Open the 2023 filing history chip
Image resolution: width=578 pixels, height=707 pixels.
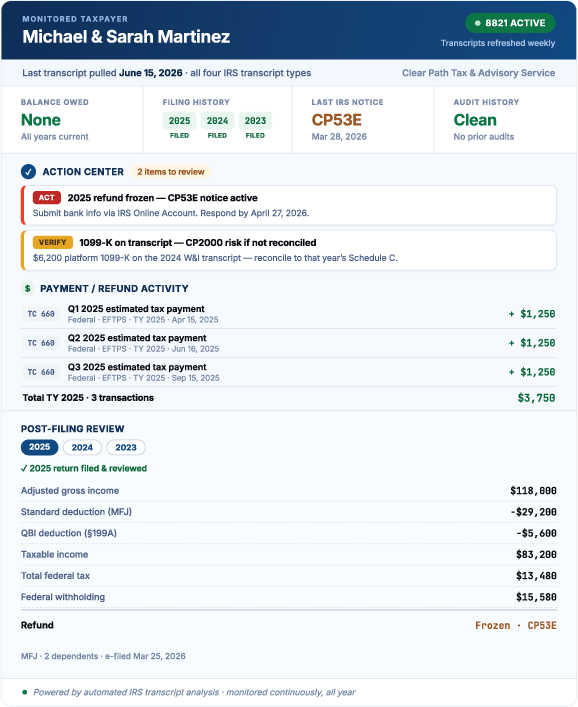255,121
